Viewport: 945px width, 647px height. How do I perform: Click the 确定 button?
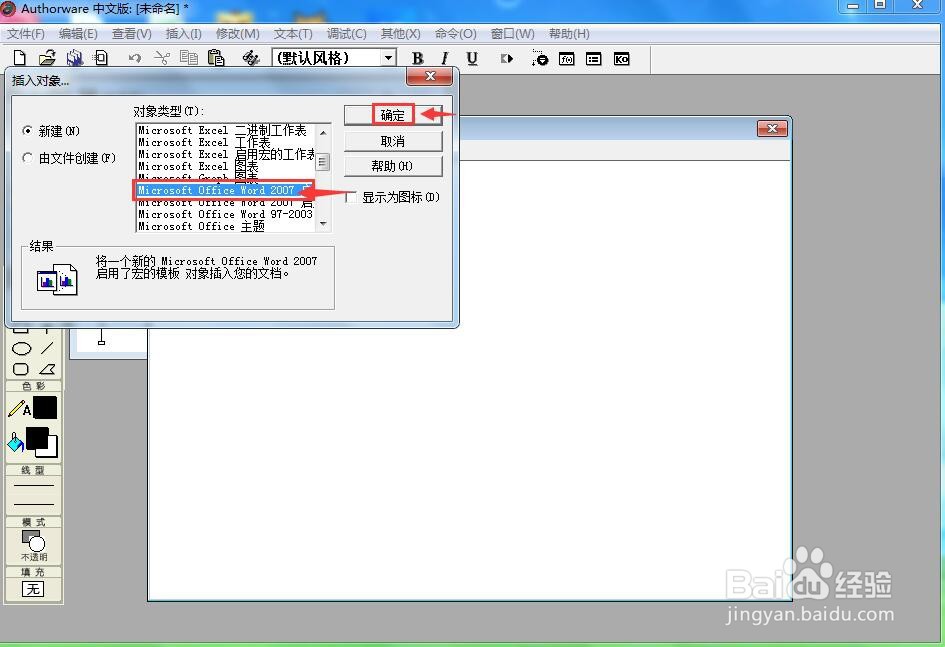(x=393, y=114)
